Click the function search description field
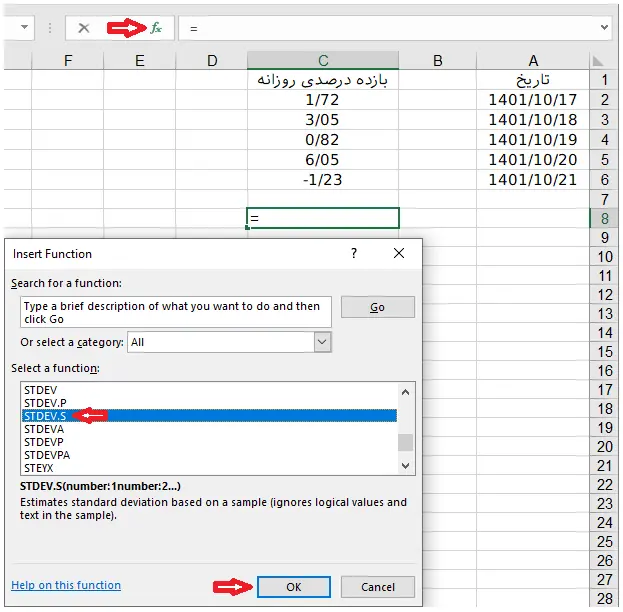The width and height of the screenshot is (623, 612). (x=175, y=312)
